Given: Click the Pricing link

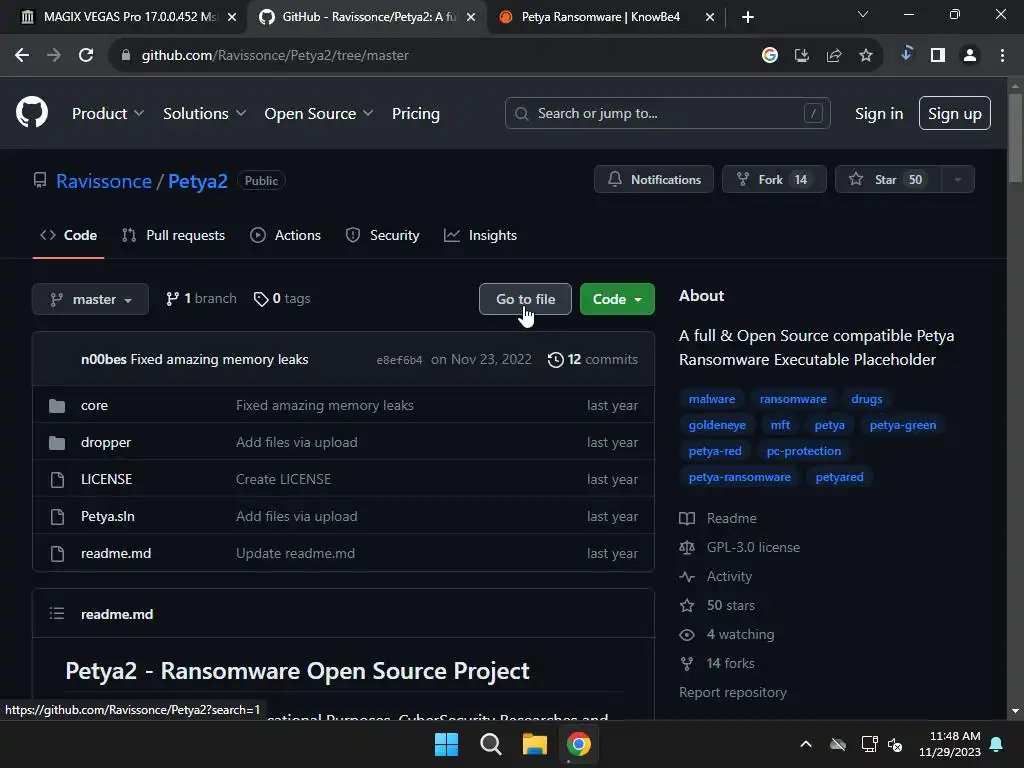Looking at the screenshot, I should pyautogui.click(x=416, y=114).
